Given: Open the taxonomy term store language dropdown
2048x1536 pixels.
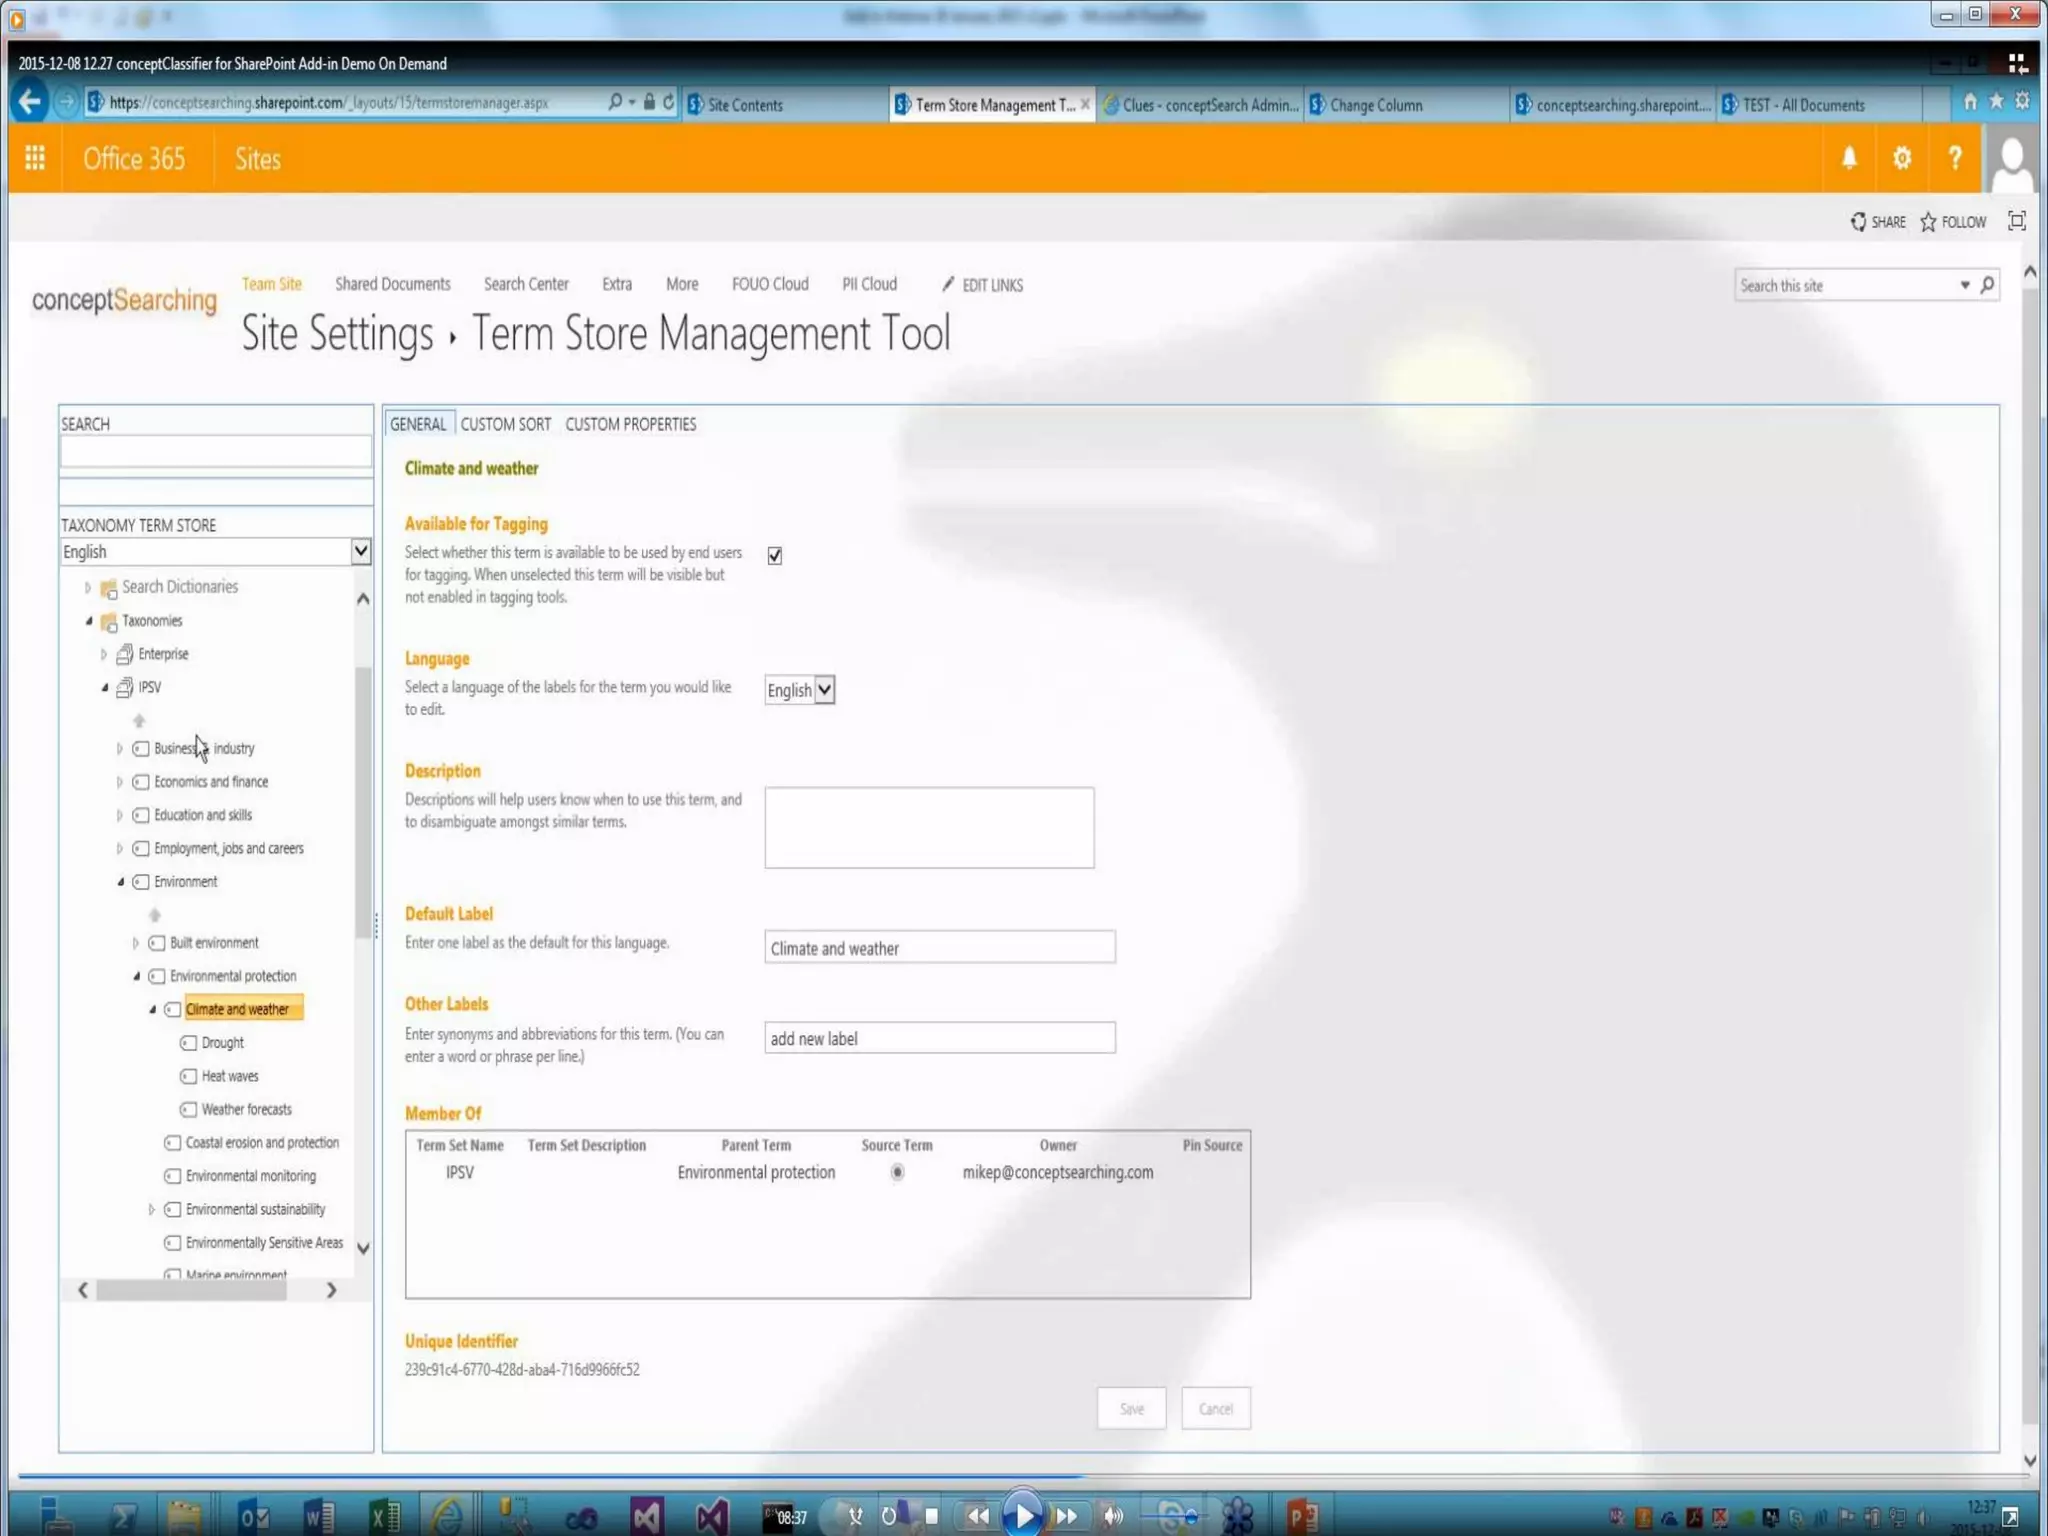Looking at the screenshot, I should point(360,551).
